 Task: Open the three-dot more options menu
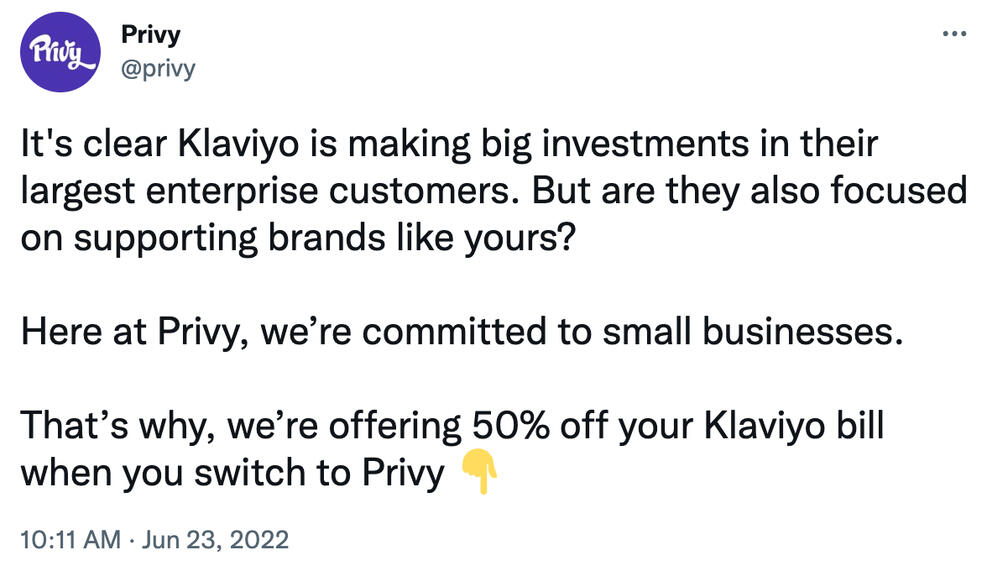click(955, 33)
